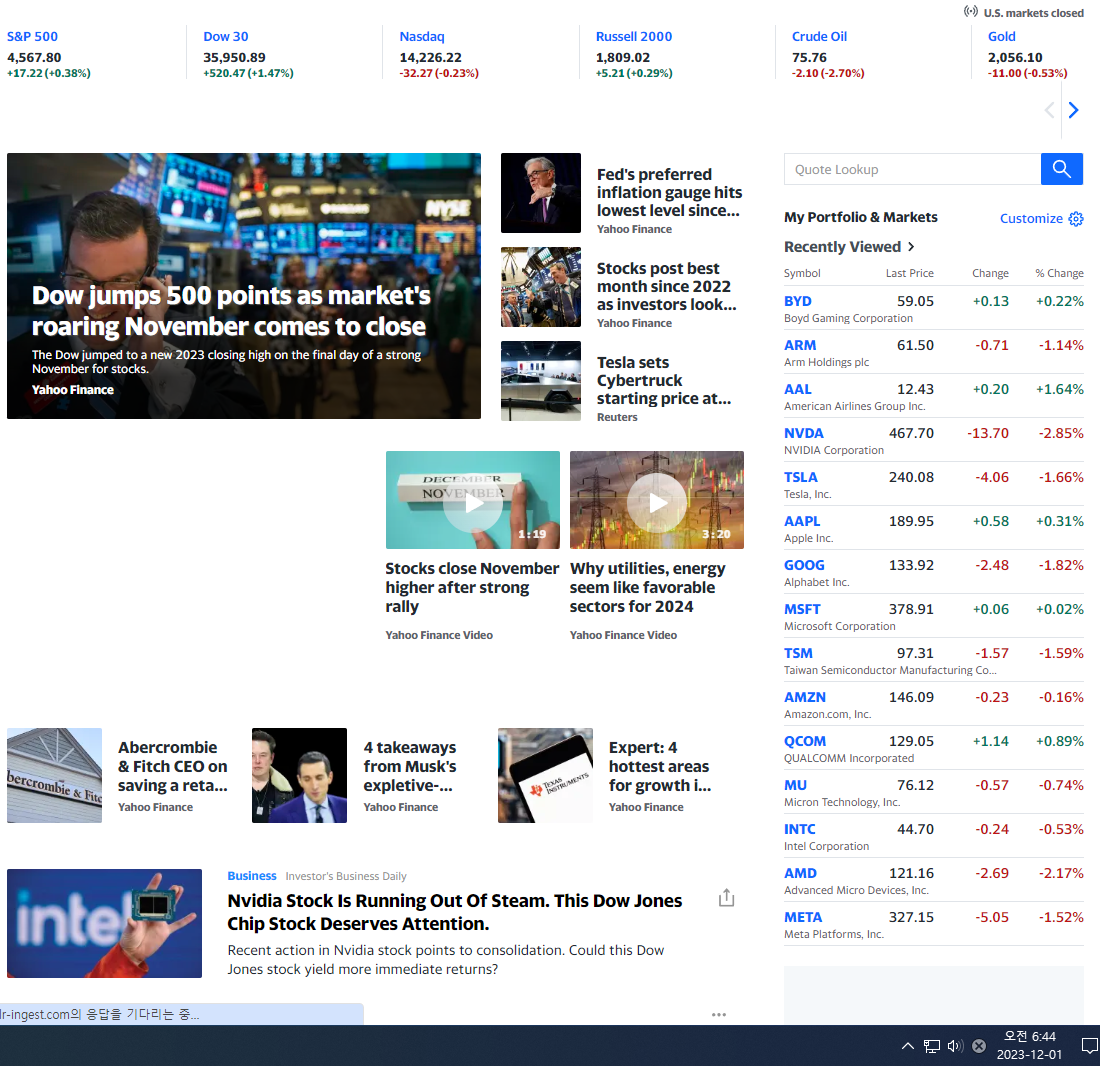Open 4 takeaways from Musk's article

(x=410, y=767)
